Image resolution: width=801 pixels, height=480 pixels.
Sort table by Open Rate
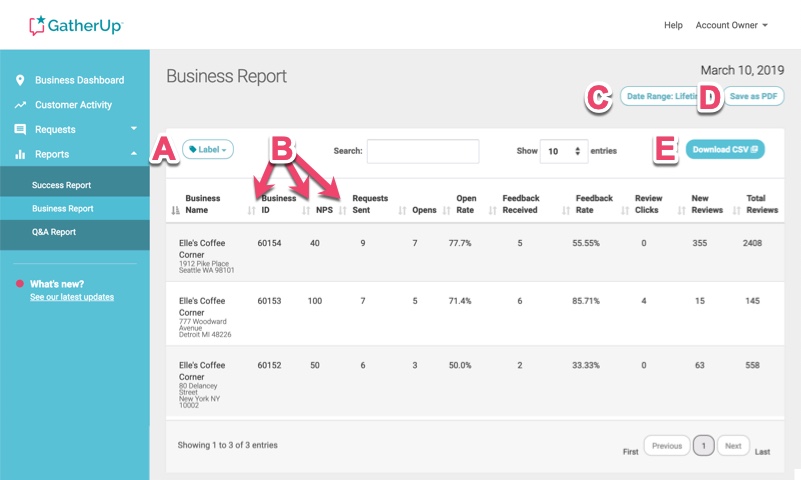tap(466, 204)
